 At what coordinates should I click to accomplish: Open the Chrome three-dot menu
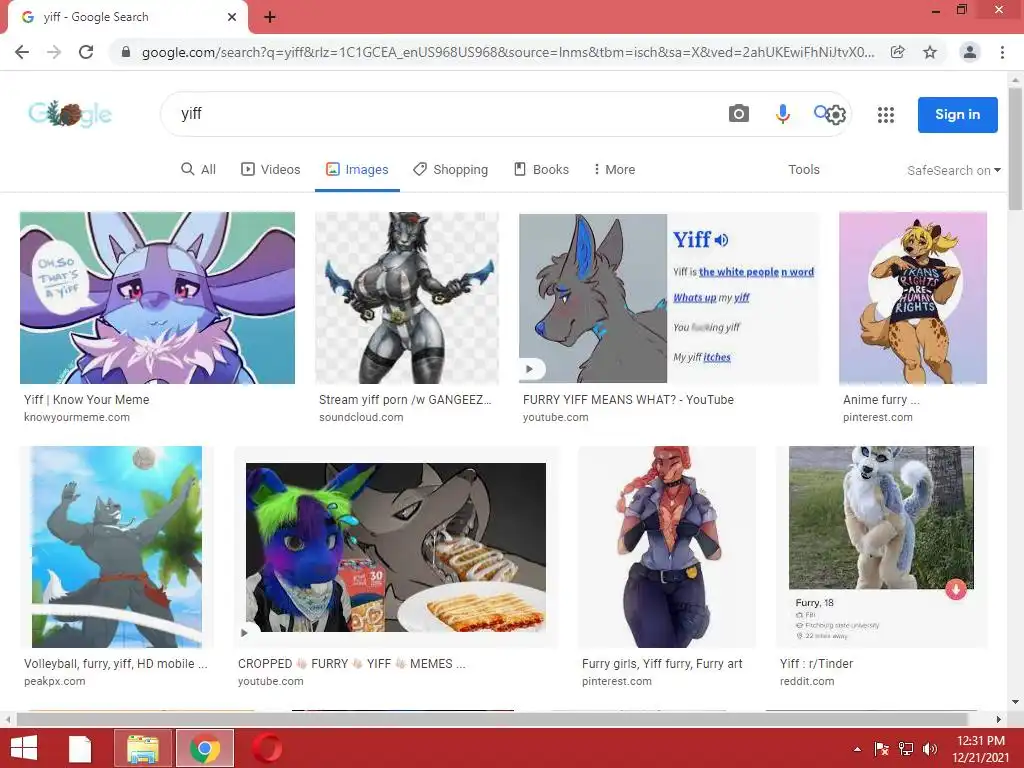point(1002,52)
